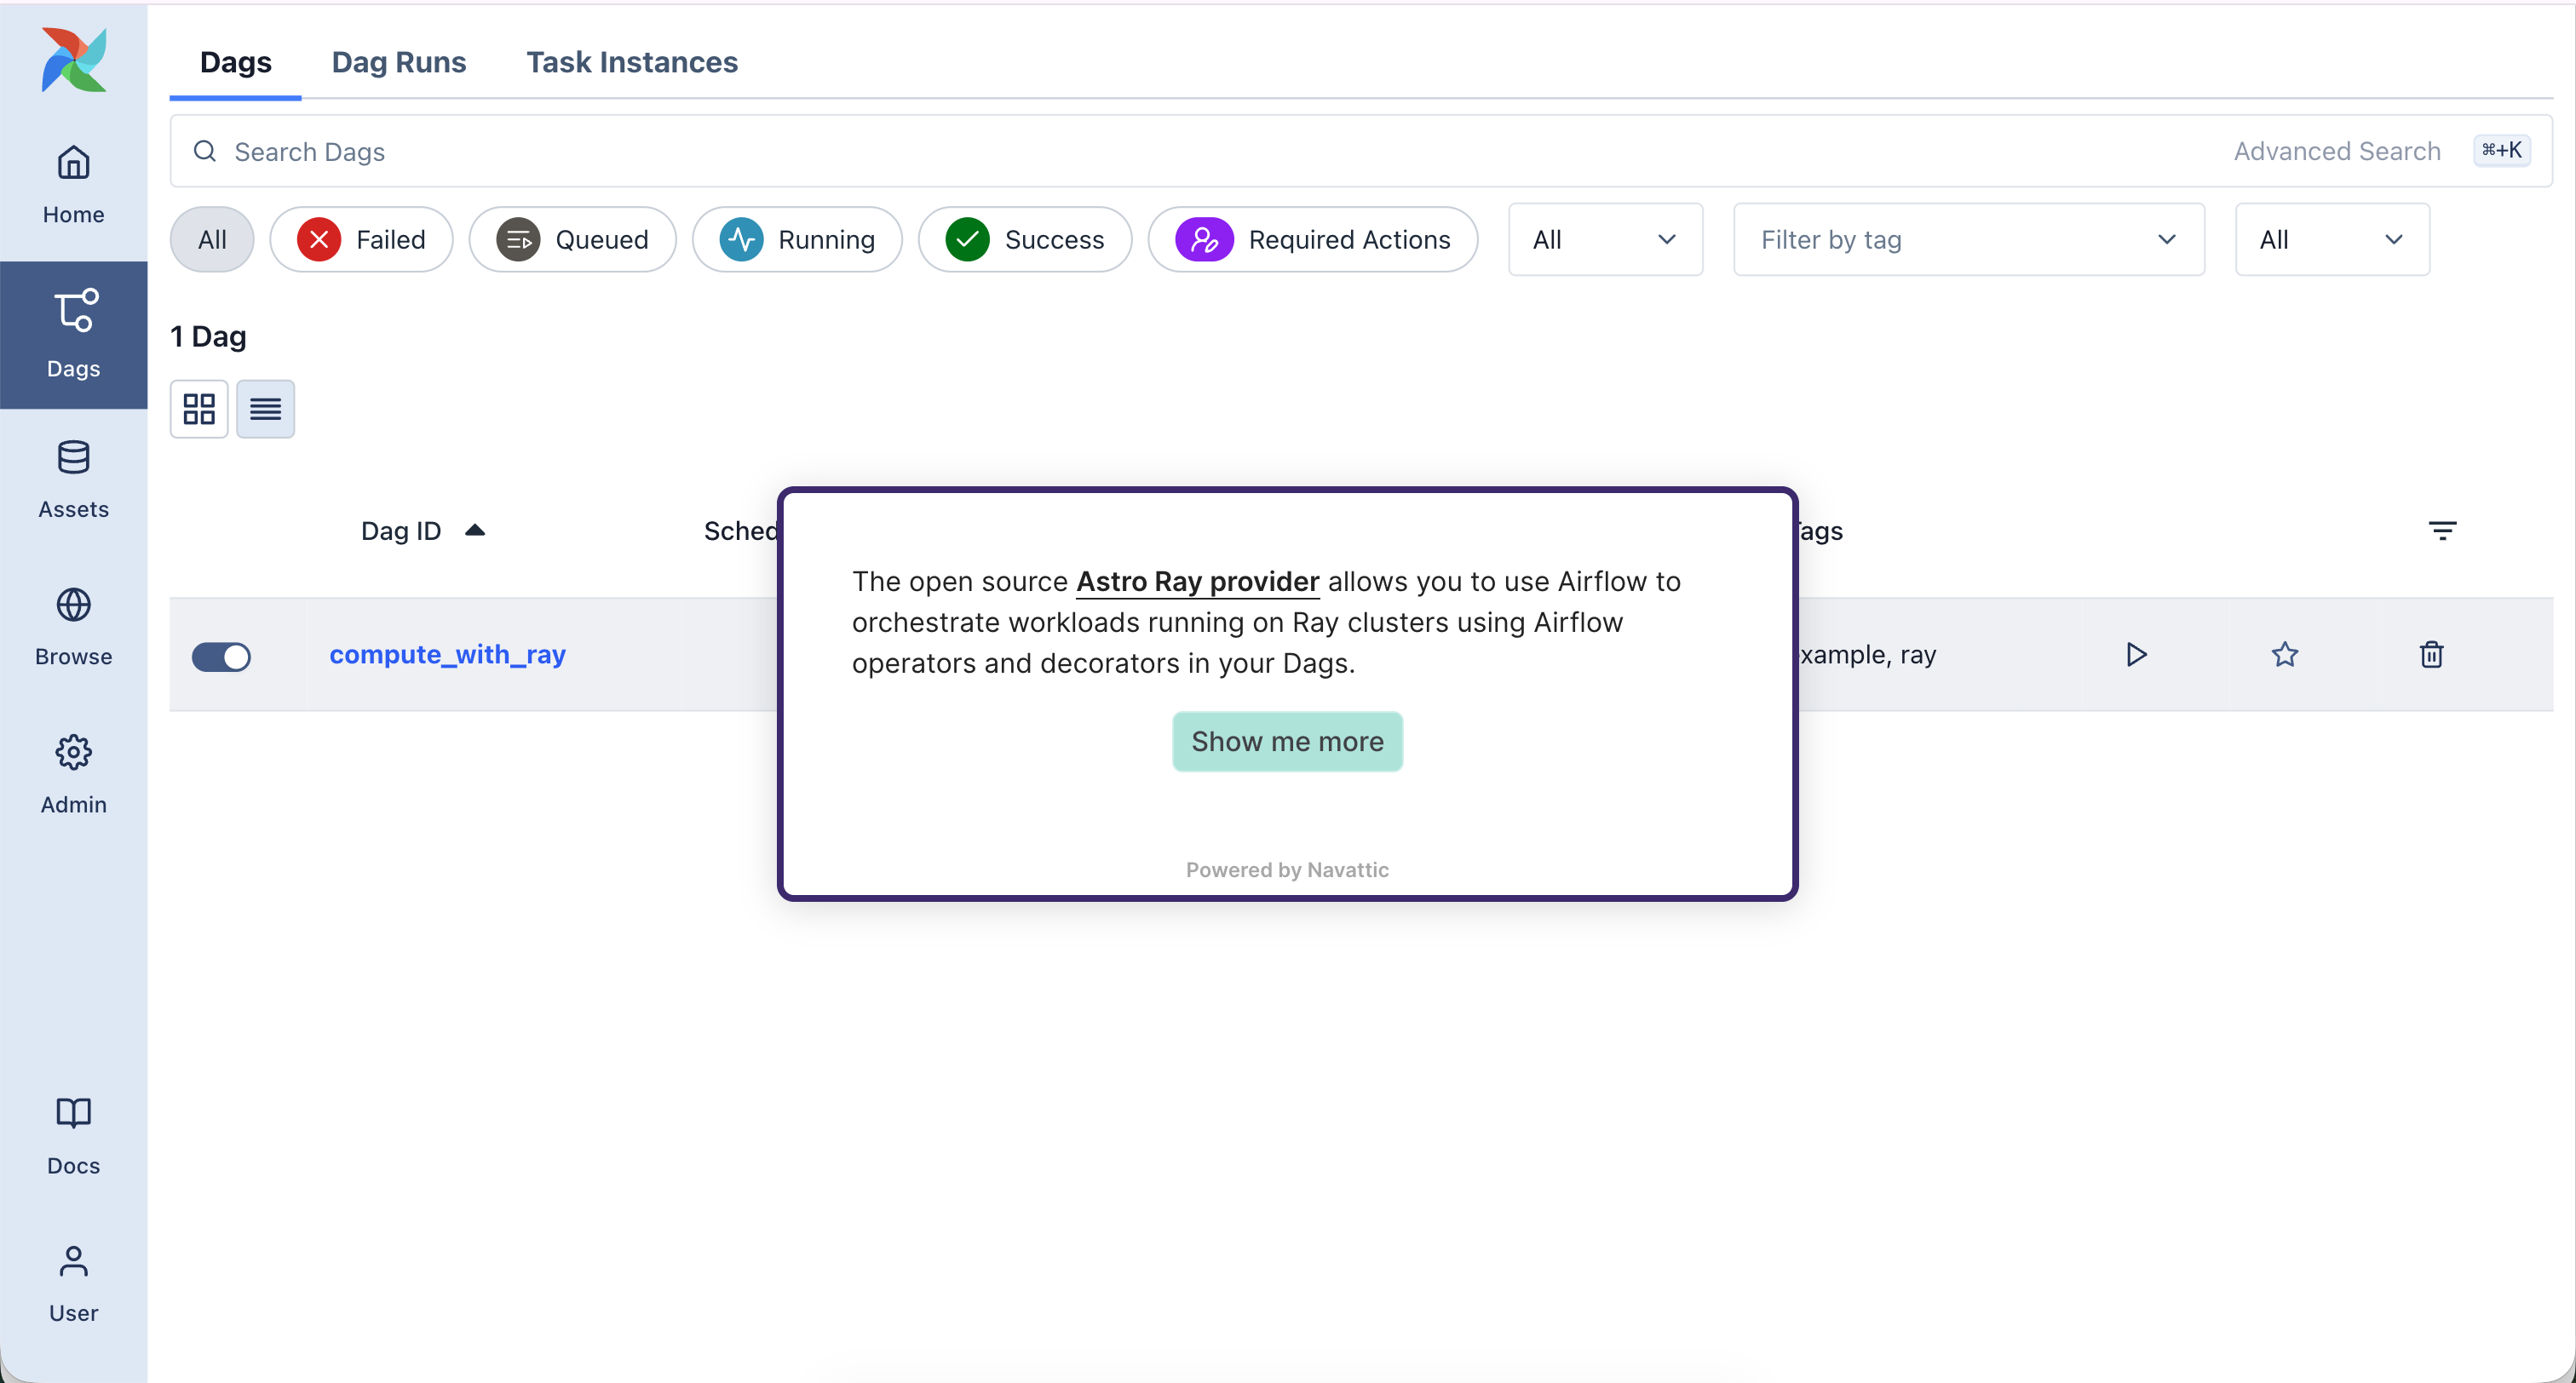The height and width of the screenshot is (1383, 2576).
Task: Expand the Filter by tag dropdown
Action: pos(1968,240)
